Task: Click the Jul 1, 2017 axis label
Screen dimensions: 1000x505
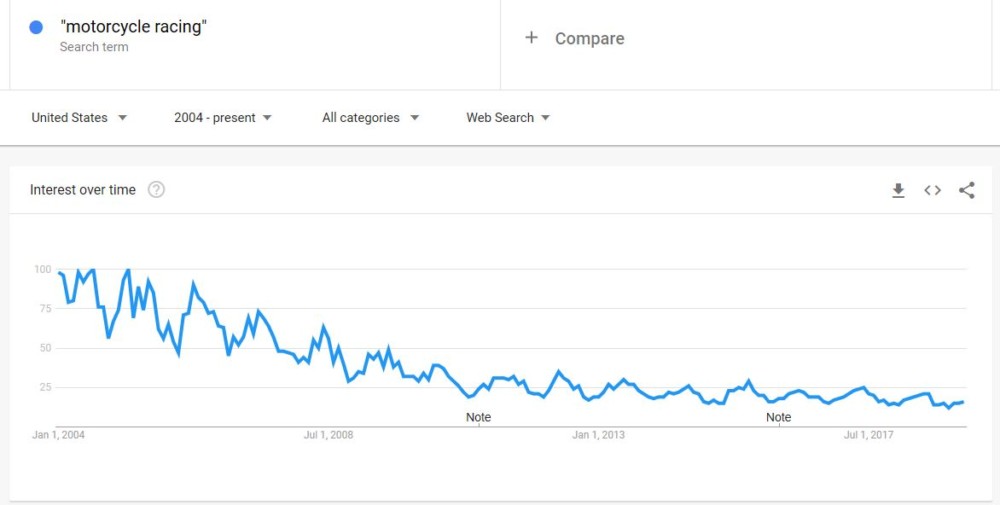Action: coord(868,435)
